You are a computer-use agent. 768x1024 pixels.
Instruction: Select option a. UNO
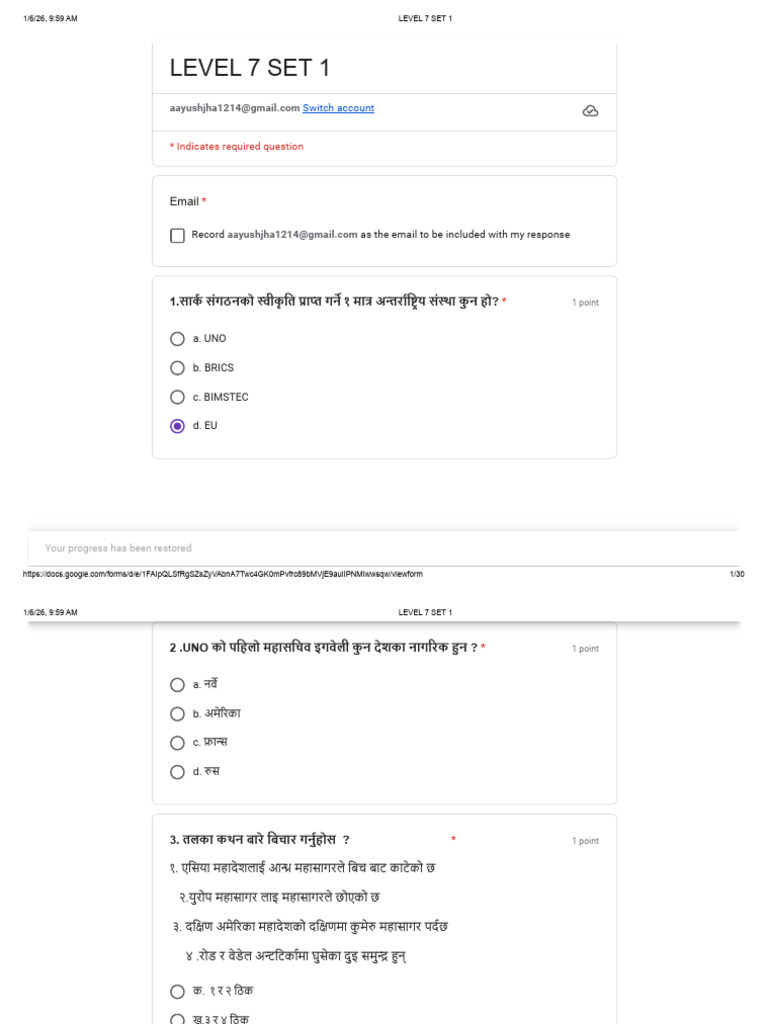[x=178, y=339]
